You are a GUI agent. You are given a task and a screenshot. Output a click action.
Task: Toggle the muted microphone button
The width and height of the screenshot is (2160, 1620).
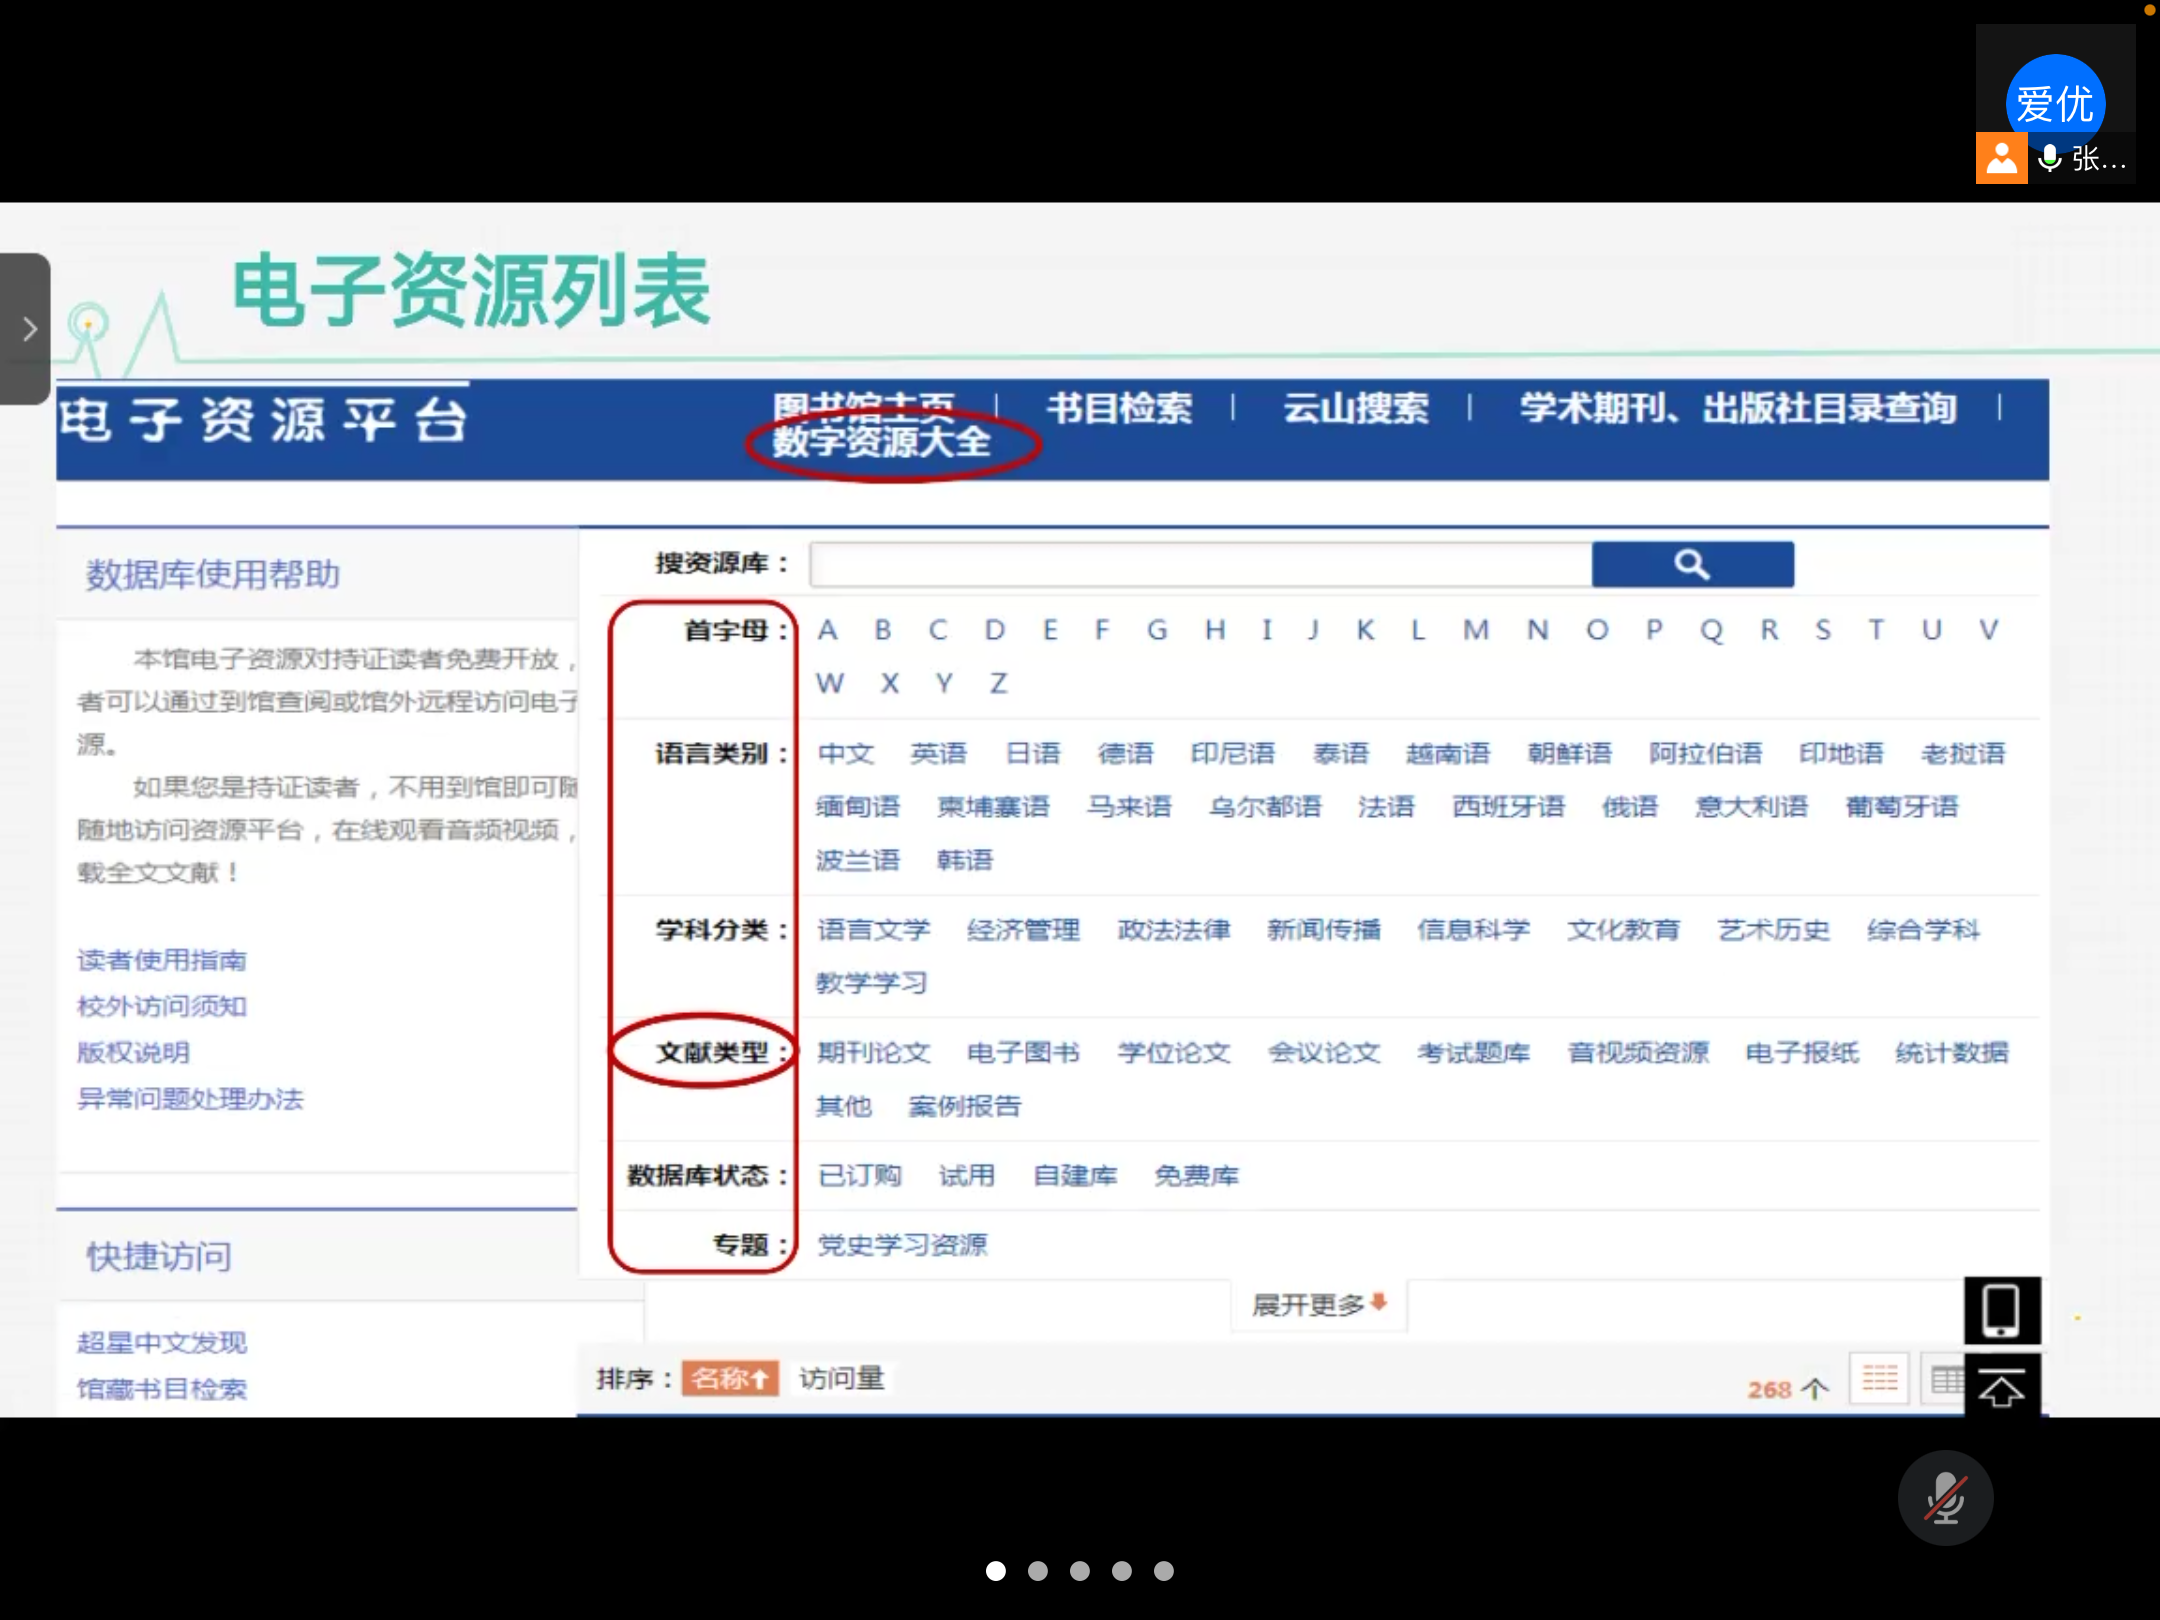(x=1945, y=1497)
